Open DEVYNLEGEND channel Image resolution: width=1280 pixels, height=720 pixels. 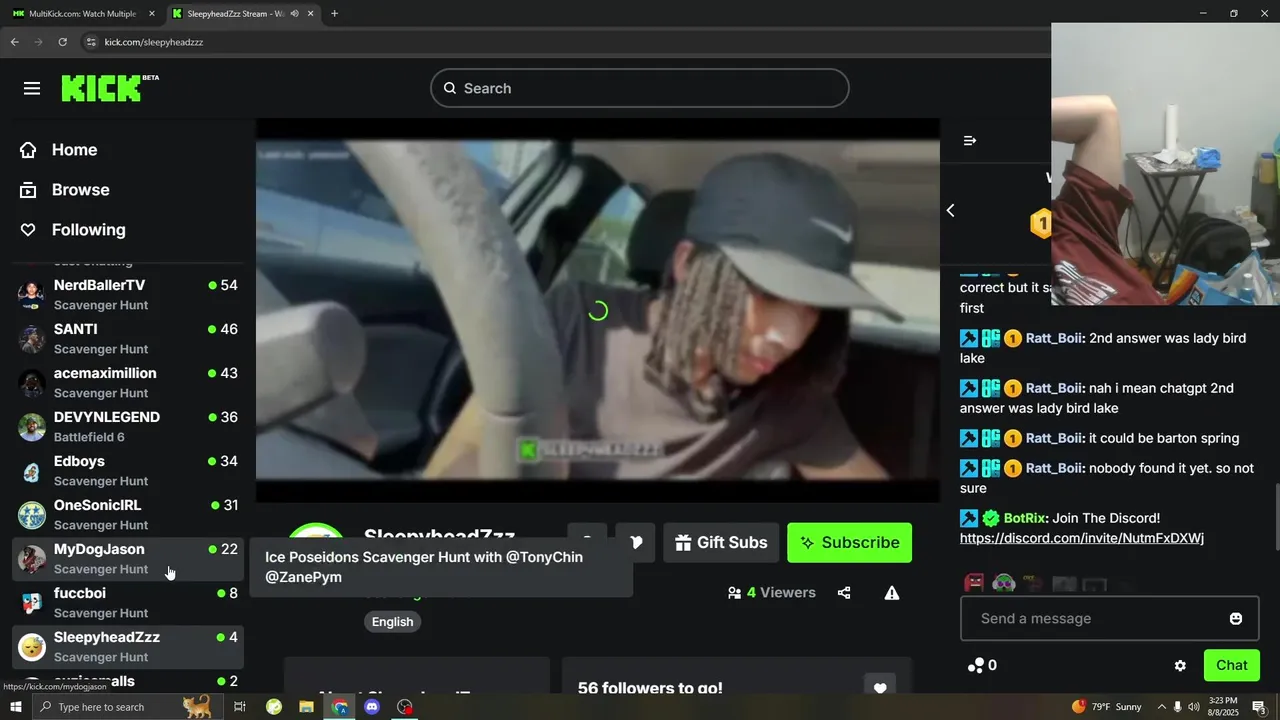[128, 427]
